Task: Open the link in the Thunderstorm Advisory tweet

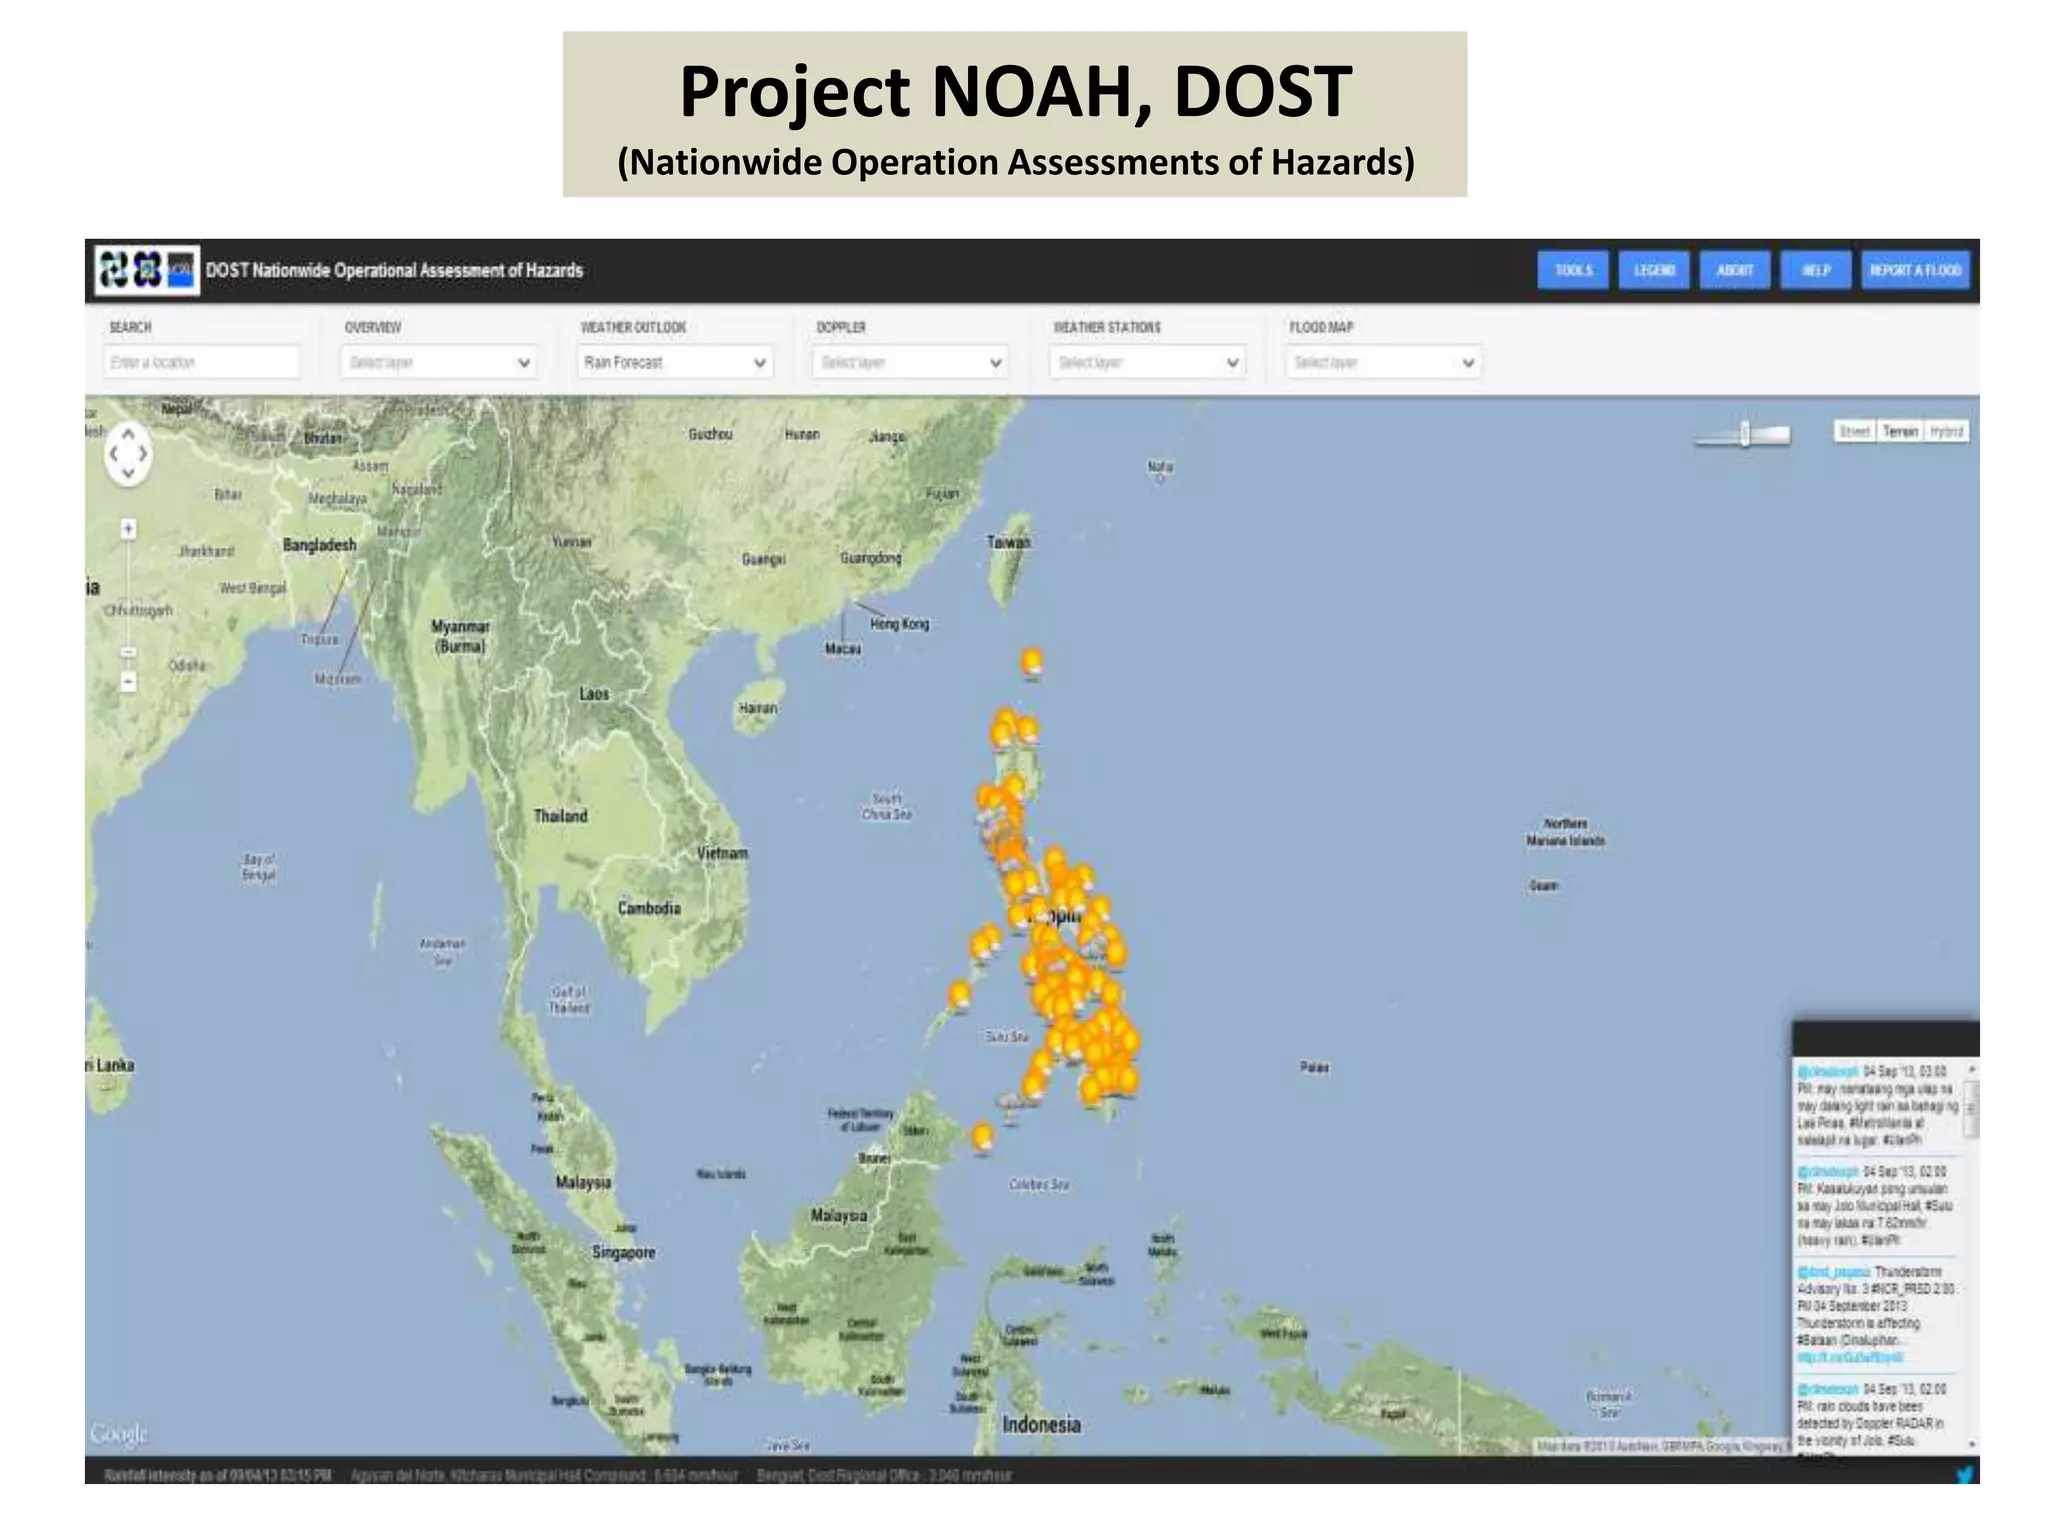Action: point(1850,1358)
